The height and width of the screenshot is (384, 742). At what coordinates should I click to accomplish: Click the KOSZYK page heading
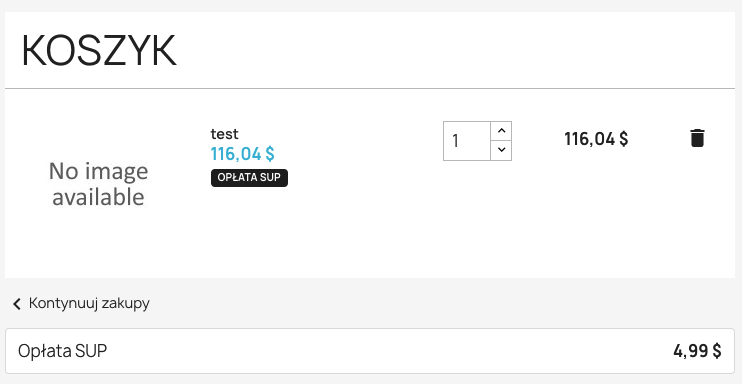[x=99, y=51]
